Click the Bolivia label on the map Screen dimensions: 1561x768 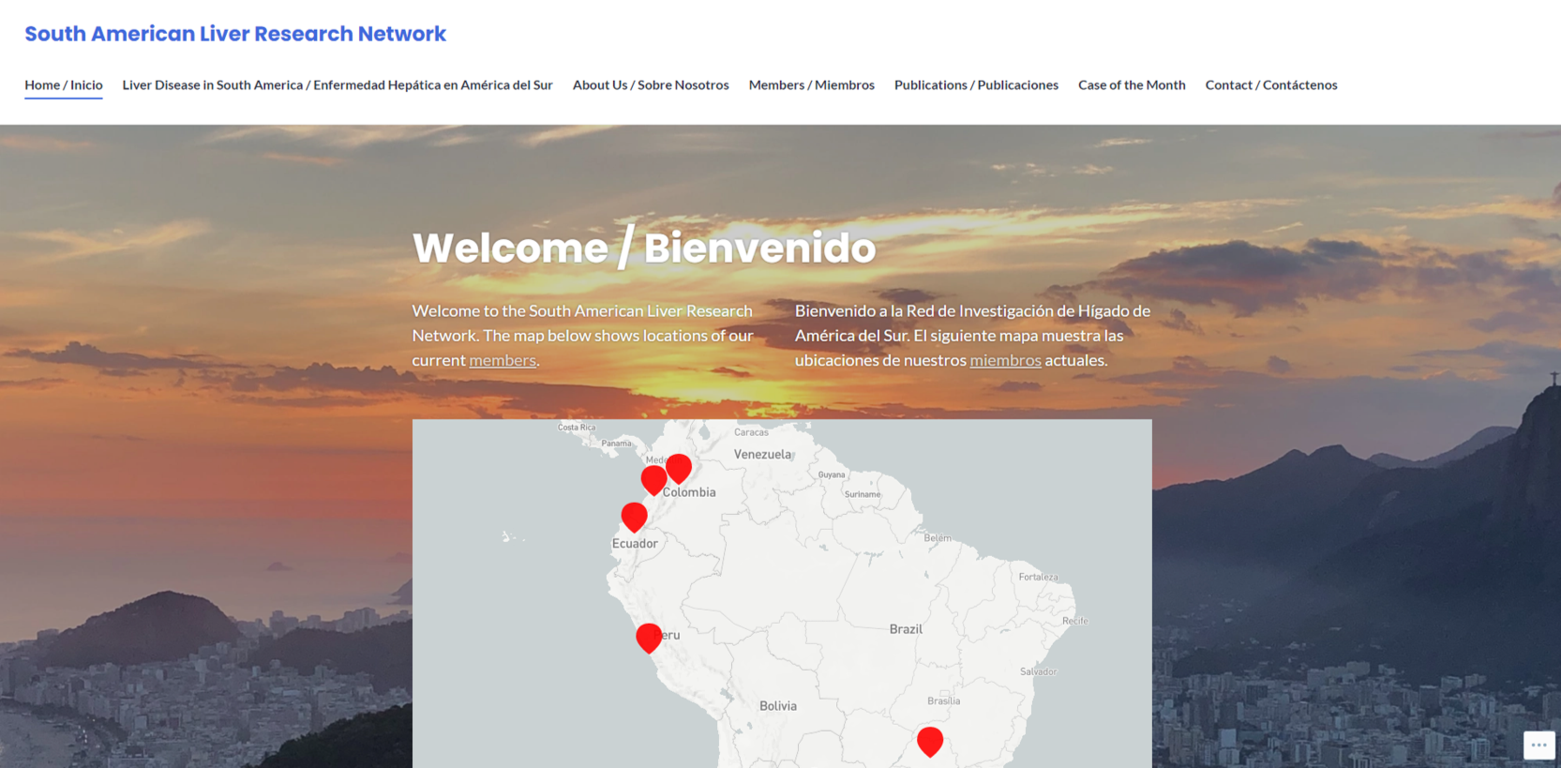coord(778,706)
